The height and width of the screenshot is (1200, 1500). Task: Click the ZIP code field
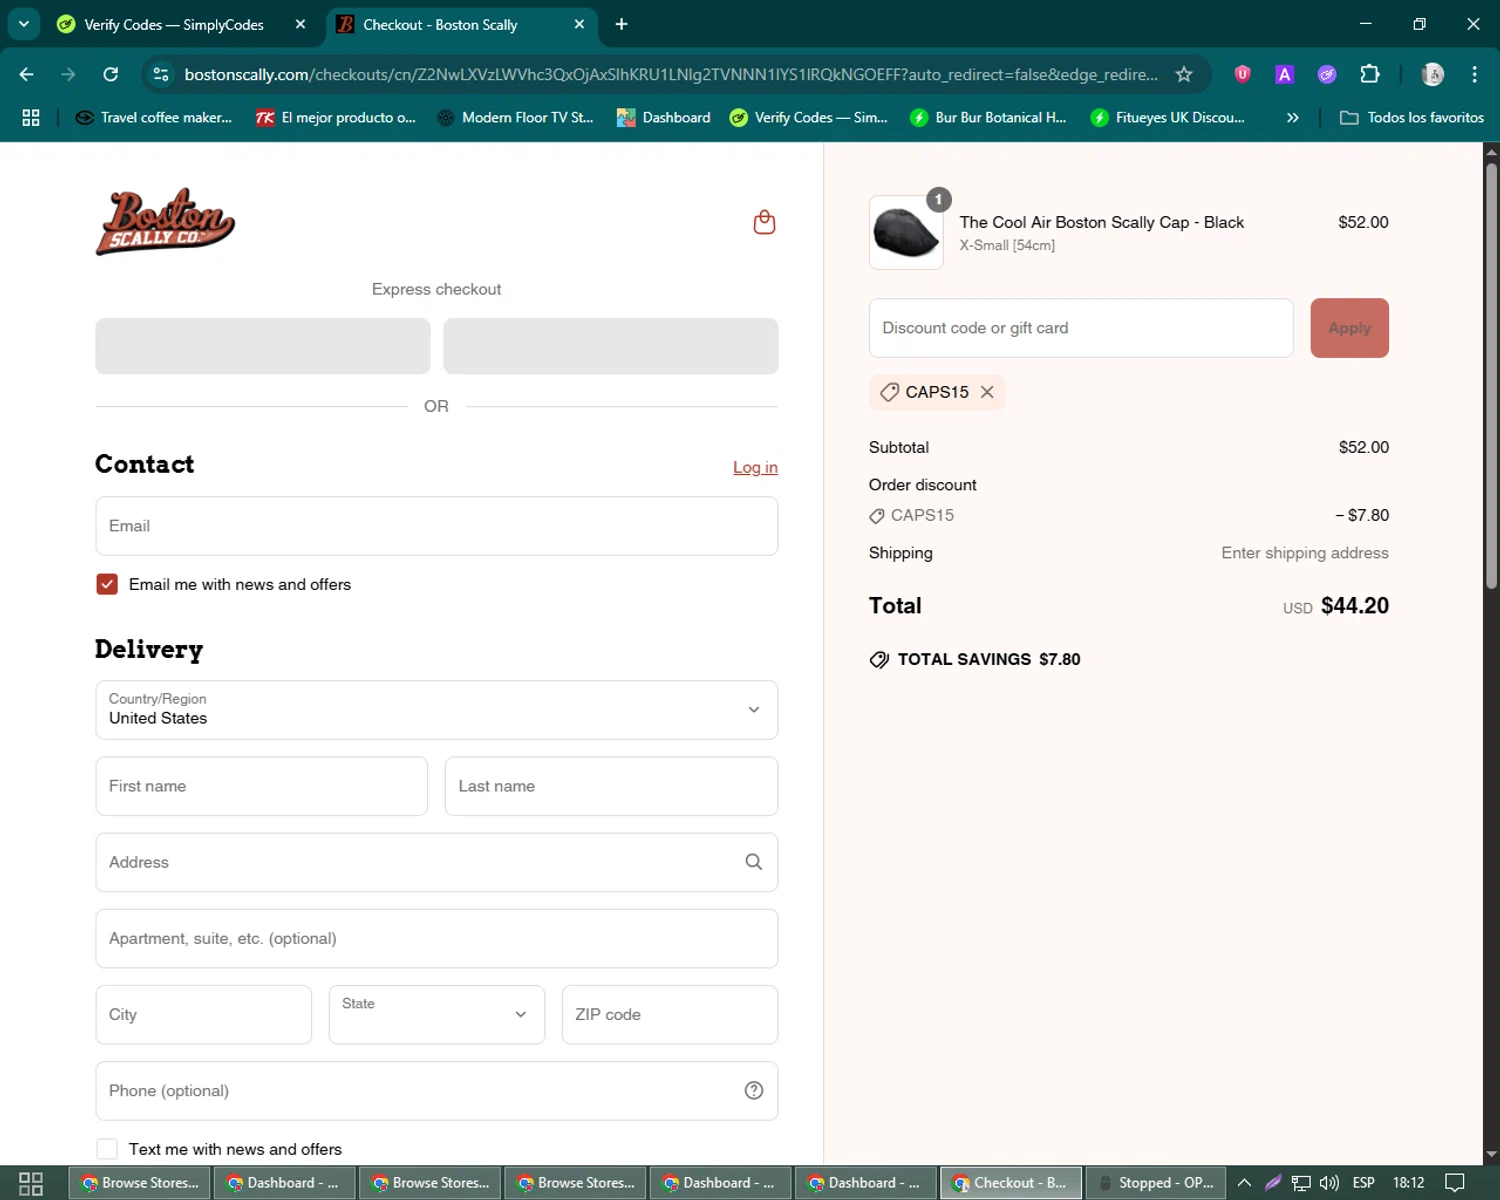[x=670, y=1015]
